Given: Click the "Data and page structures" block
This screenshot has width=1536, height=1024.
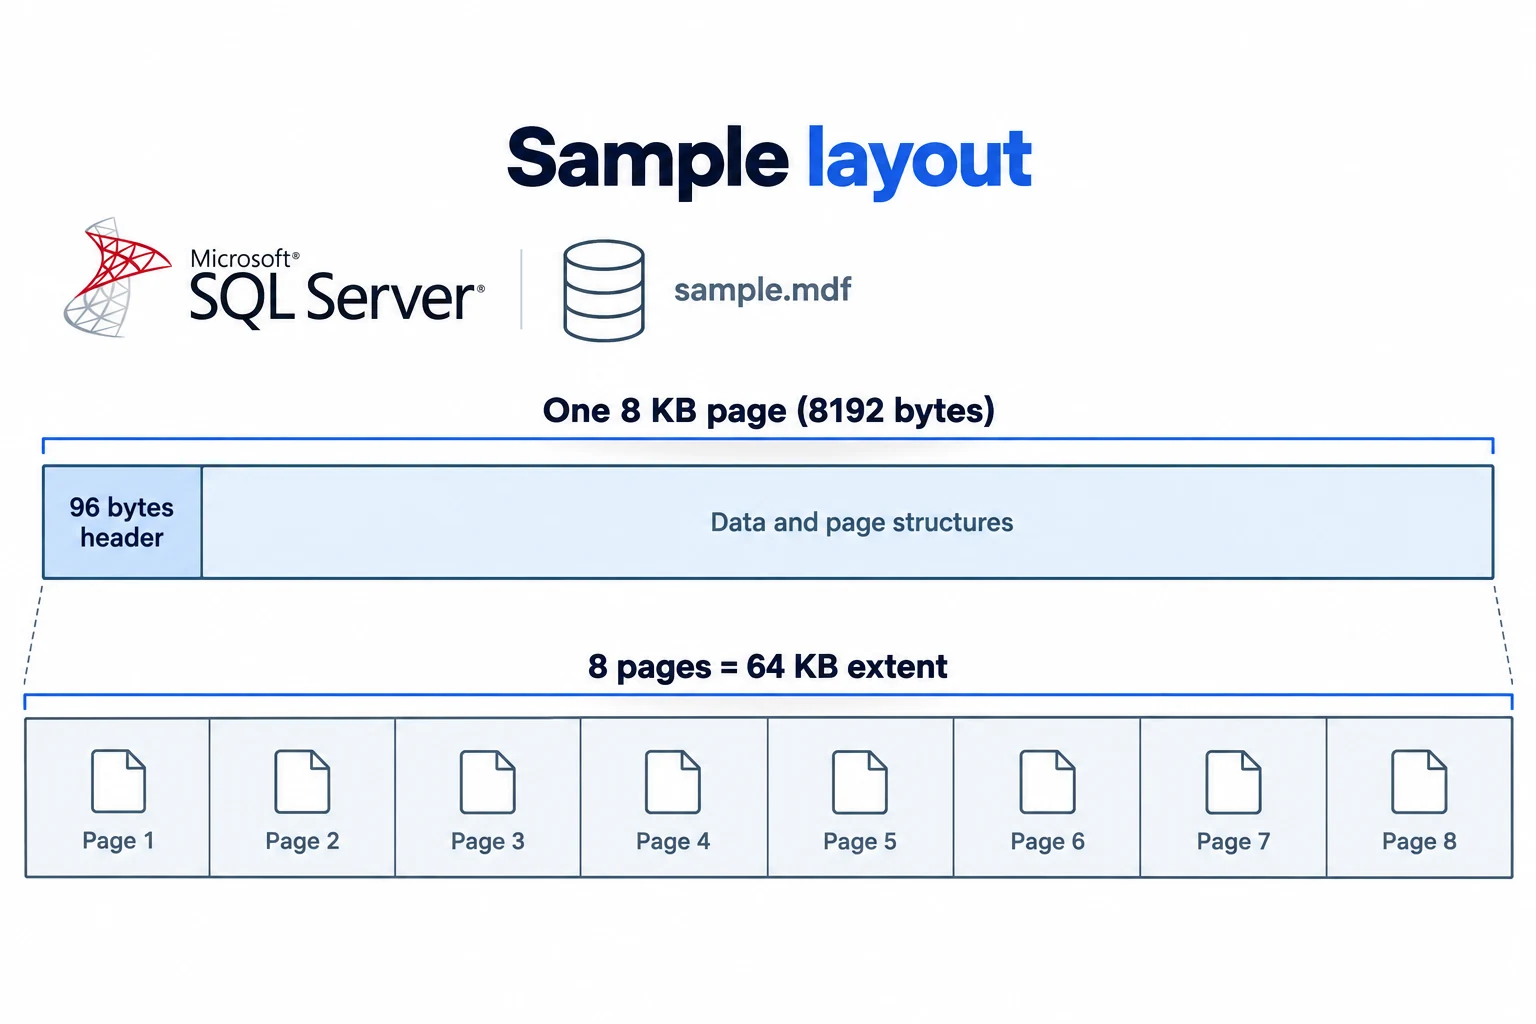Looking at the screenshot, I should point(848,522).
